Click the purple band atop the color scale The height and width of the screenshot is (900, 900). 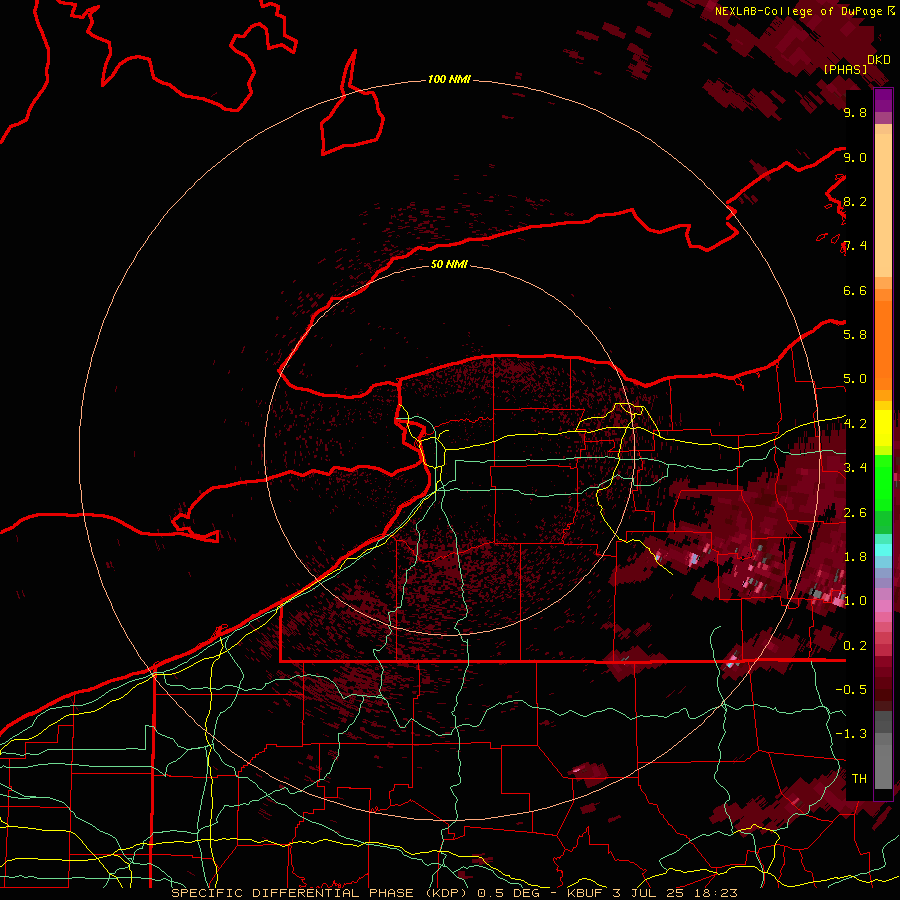[883, 100]
